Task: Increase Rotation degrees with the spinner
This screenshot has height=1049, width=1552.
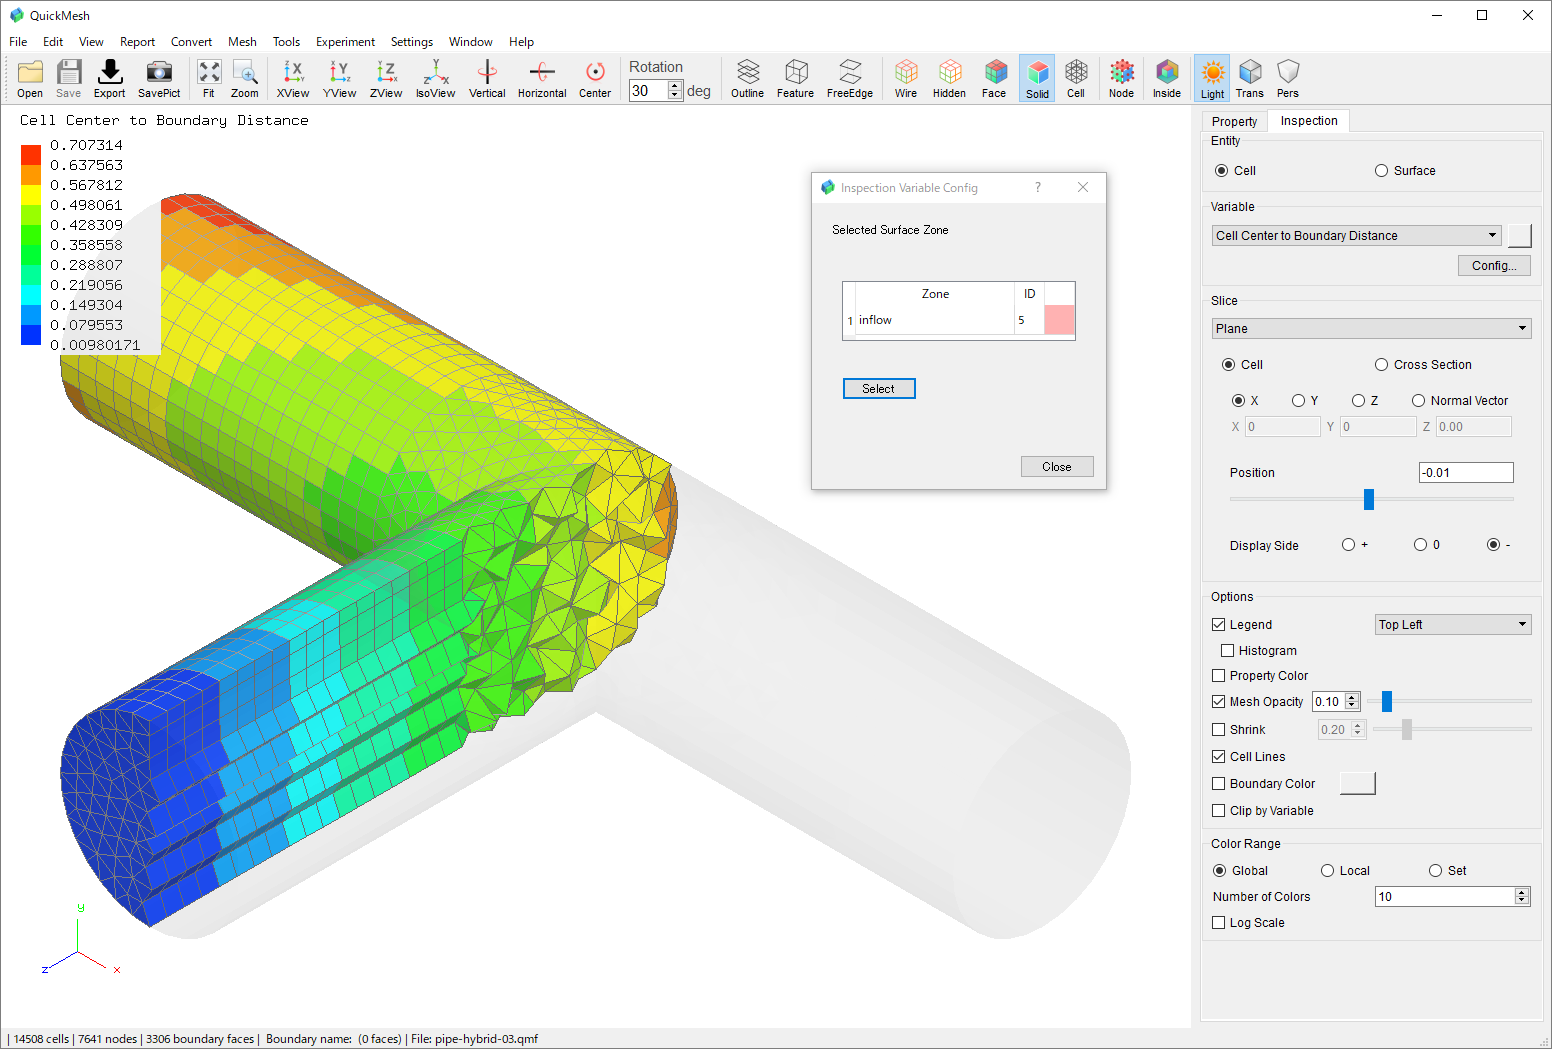Action: (x=675, y=85)
